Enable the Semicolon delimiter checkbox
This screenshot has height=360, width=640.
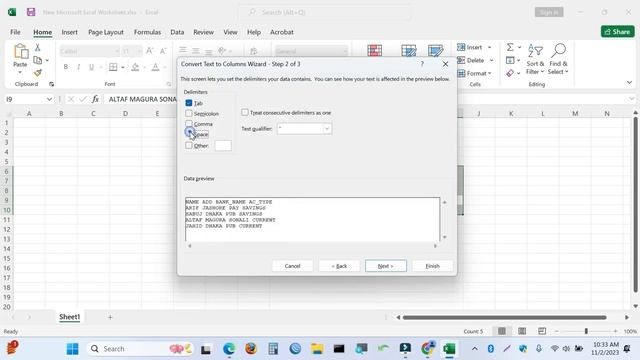point(189,113)
